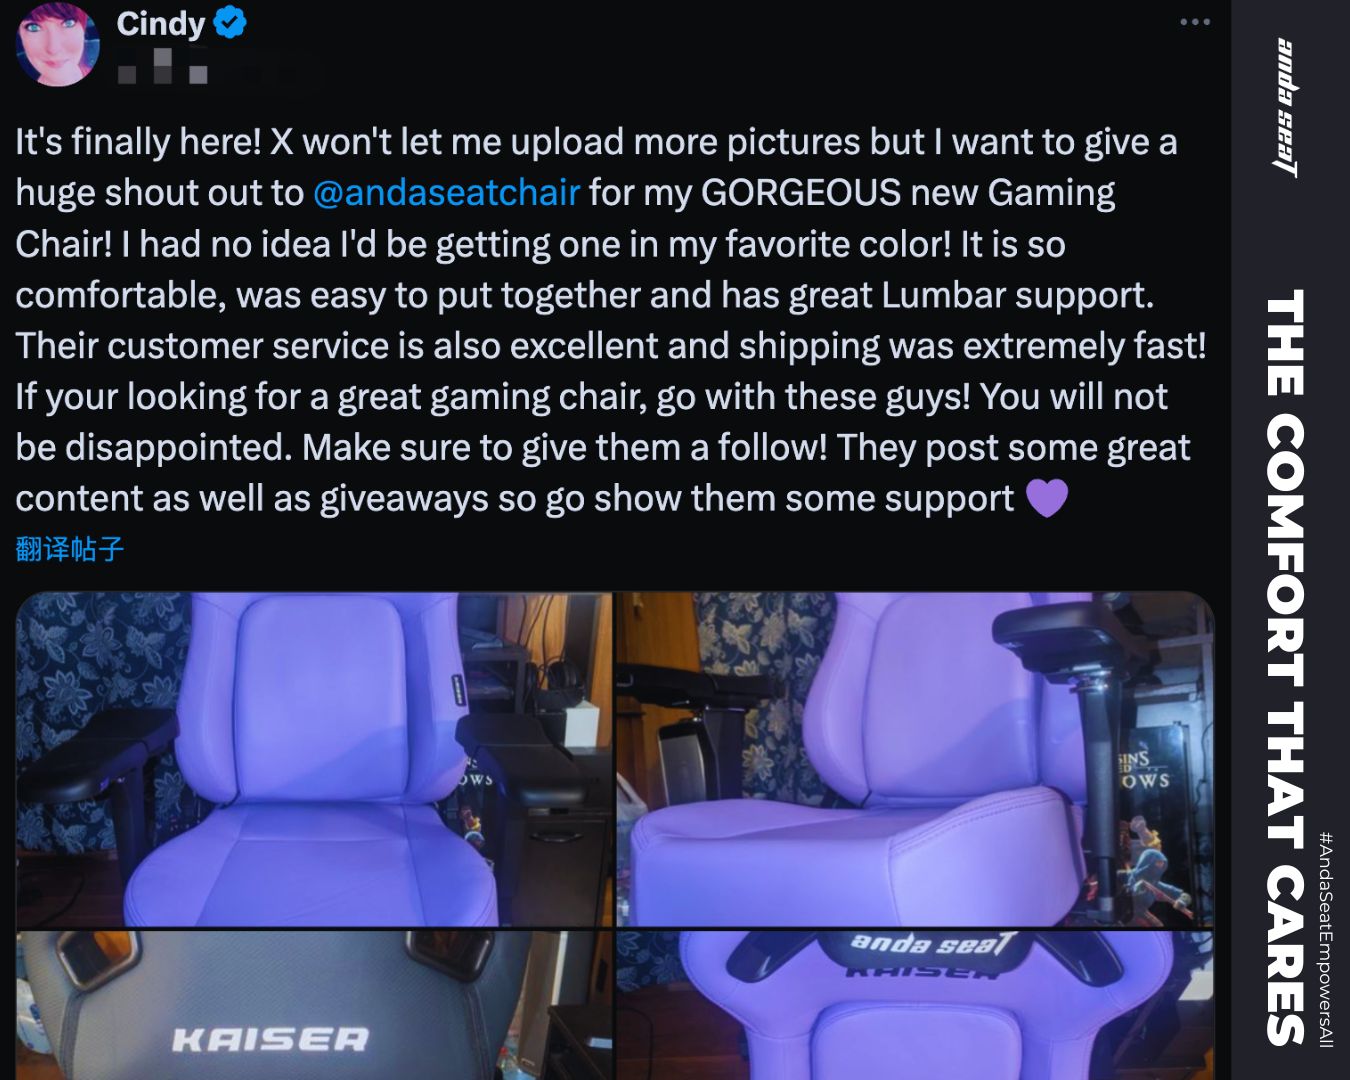Click THE COMFORT THAT CARES slogan
Viewport: 1350px width, 1080px height.
pyautogui.click(x=1286, y=667)
